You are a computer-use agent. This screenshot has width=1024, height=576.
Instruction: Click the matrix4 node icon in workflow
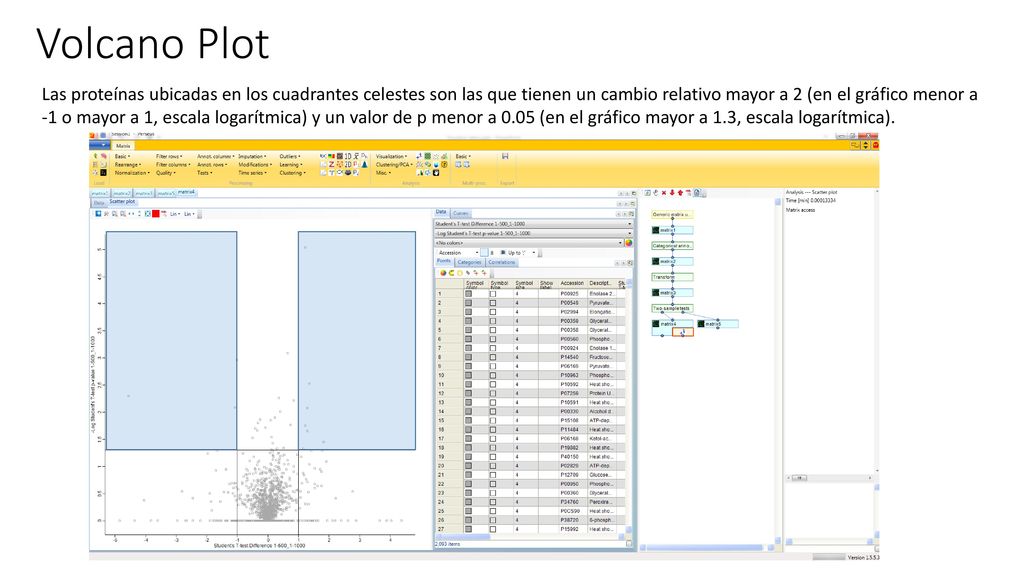coord(656,324)
